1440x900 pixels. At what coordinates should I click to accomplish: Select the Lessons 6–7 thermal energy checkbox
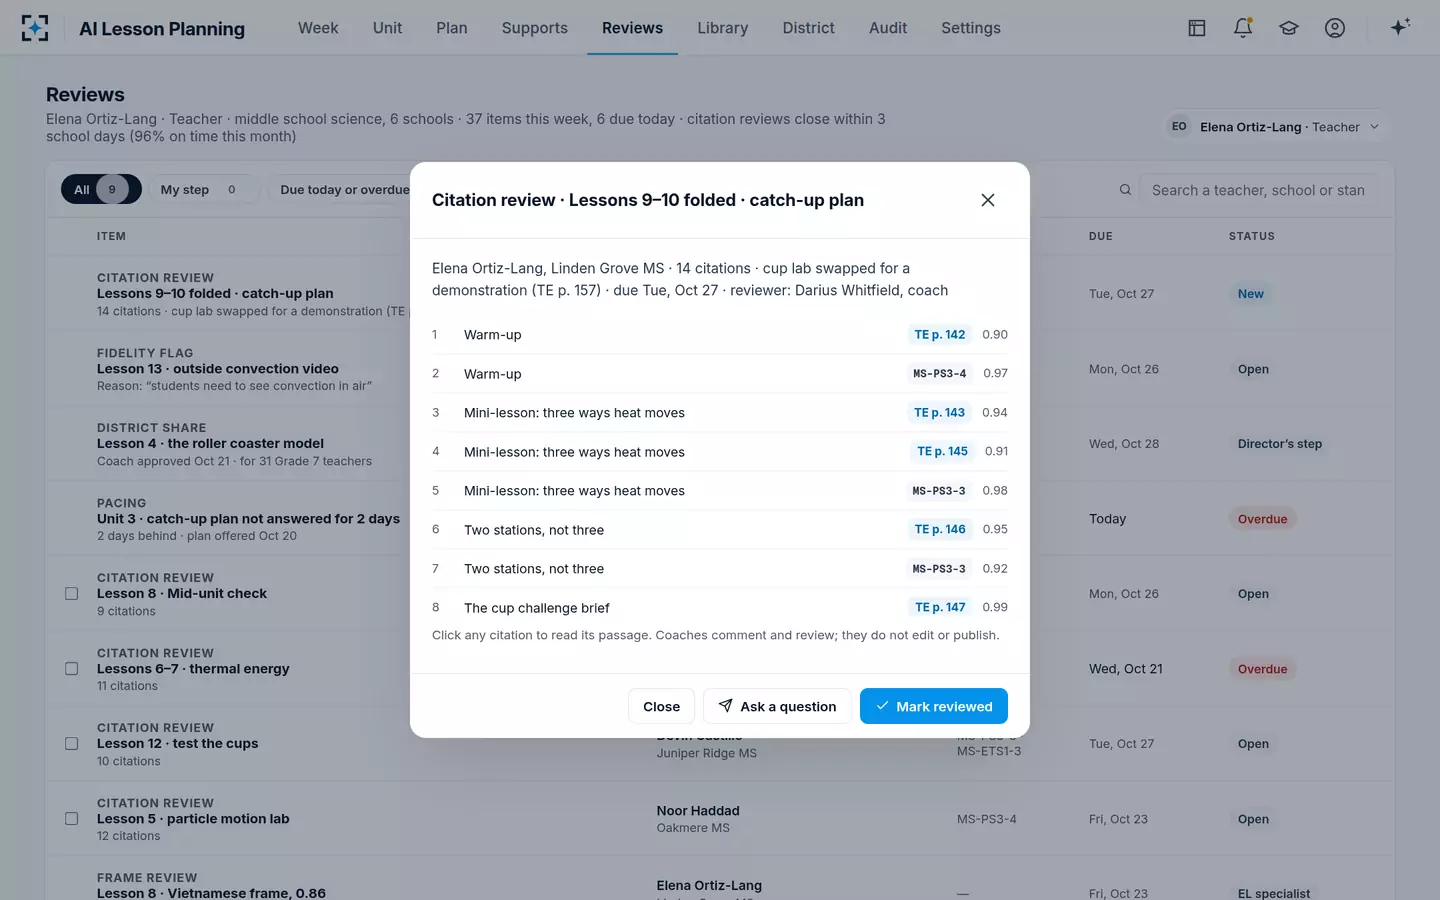pyautogui.click(x=72, y=669)
